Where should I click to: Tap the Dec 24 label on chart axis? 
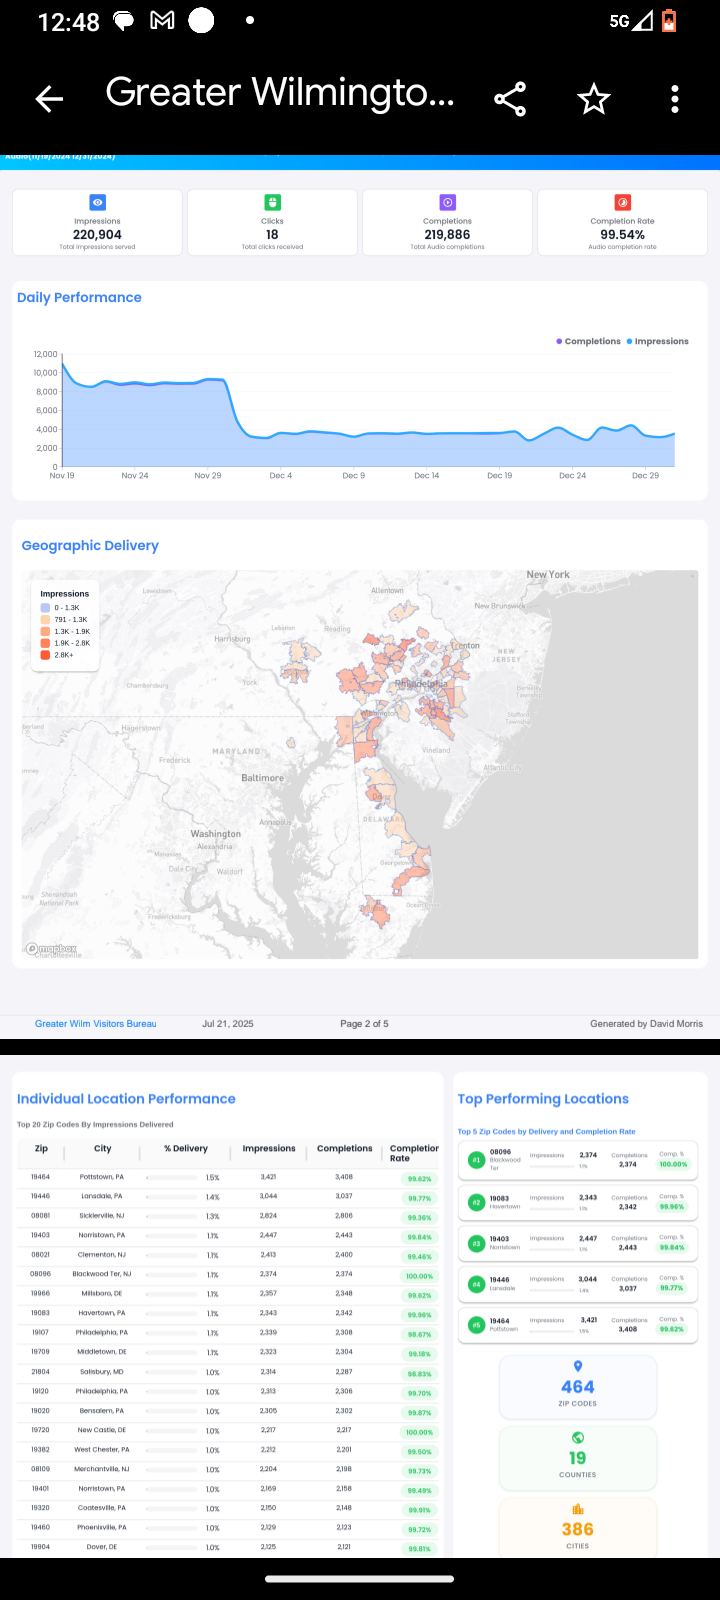(573, 476)
